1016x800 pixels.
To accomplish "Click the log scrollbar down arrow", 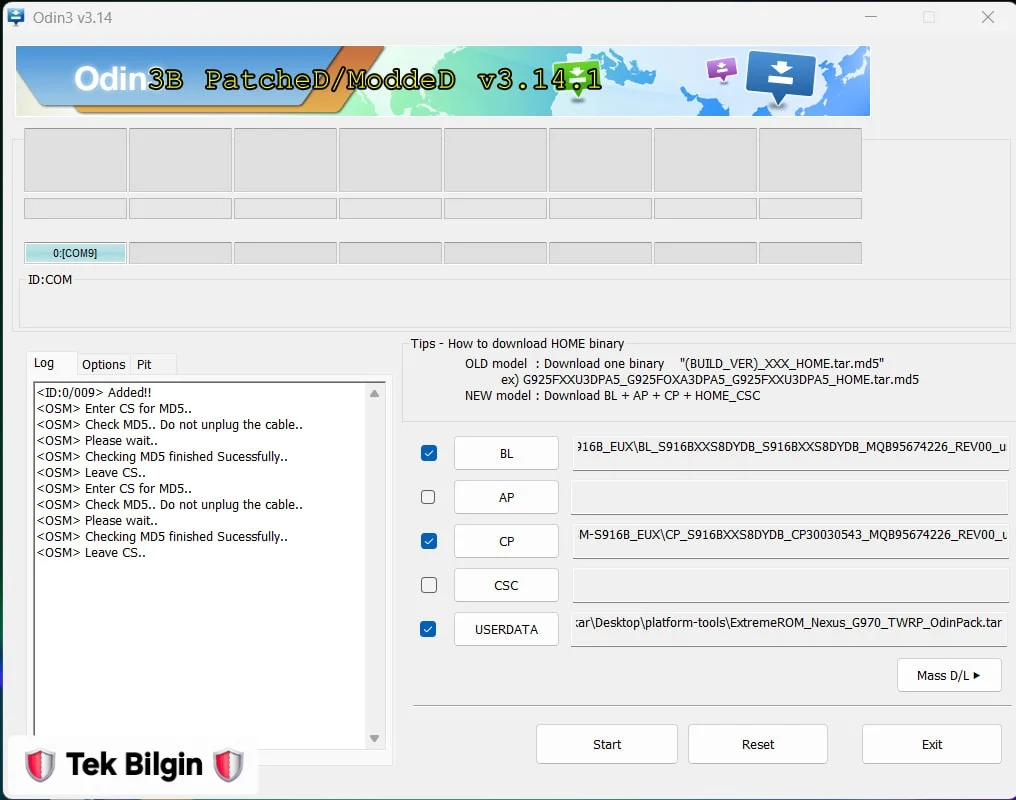I will point(375,738).
